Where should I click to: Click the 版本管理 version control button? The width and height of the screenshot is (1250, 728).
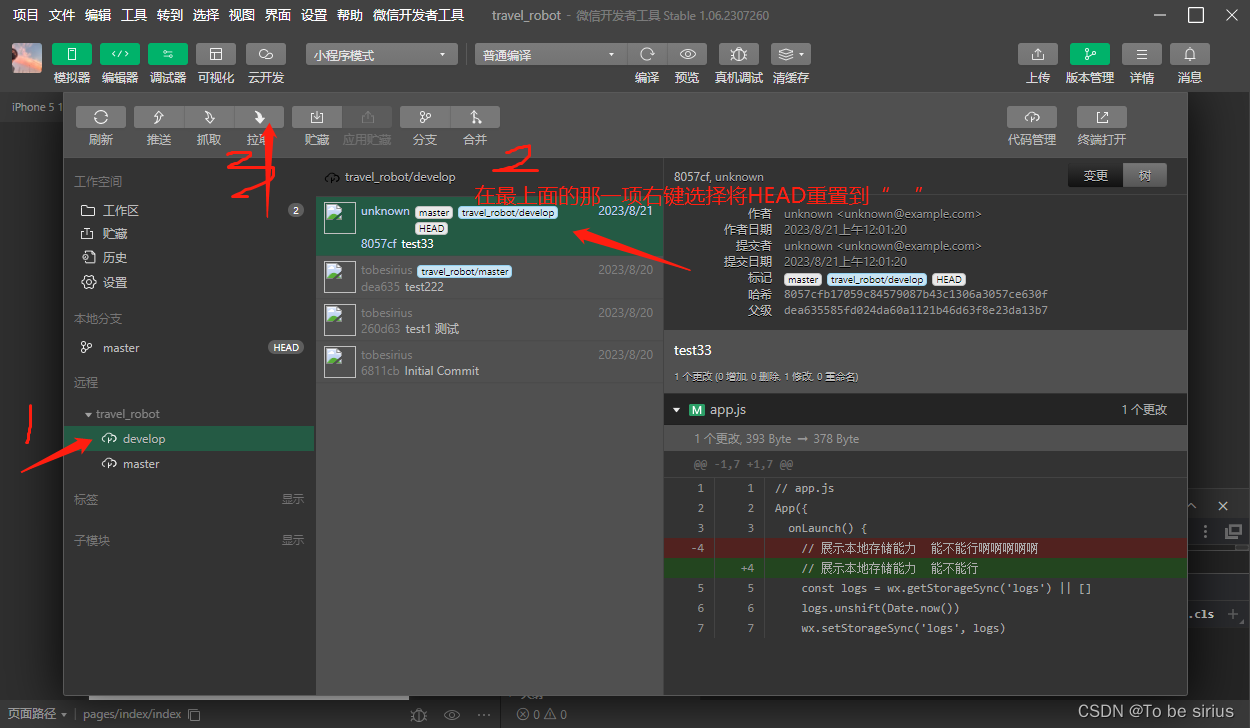[x=1090, y=54]
